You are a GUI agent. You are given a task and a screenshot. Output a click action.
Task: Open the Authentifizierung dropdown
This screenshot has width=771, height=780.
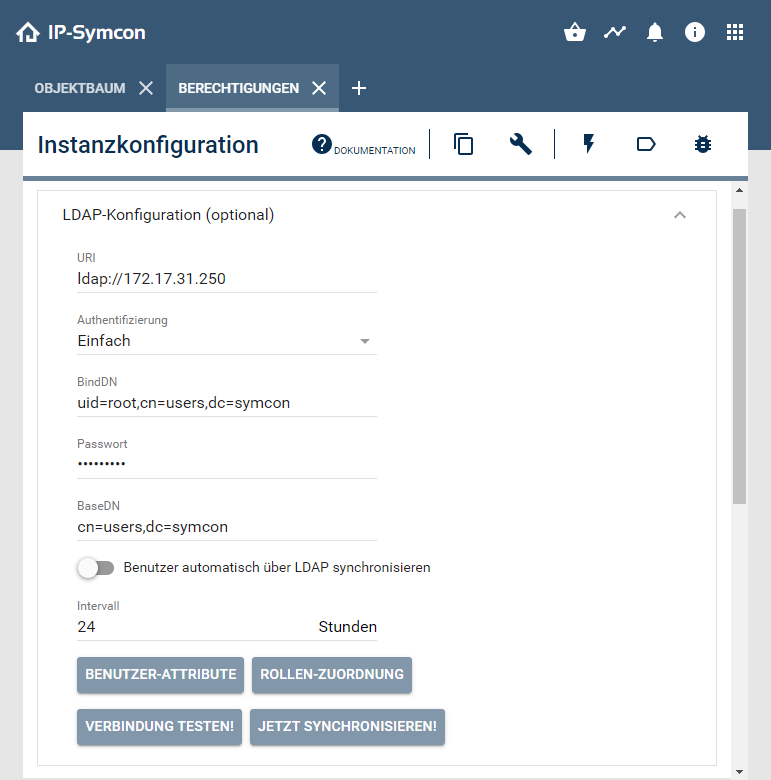click(x=226, y=341)
